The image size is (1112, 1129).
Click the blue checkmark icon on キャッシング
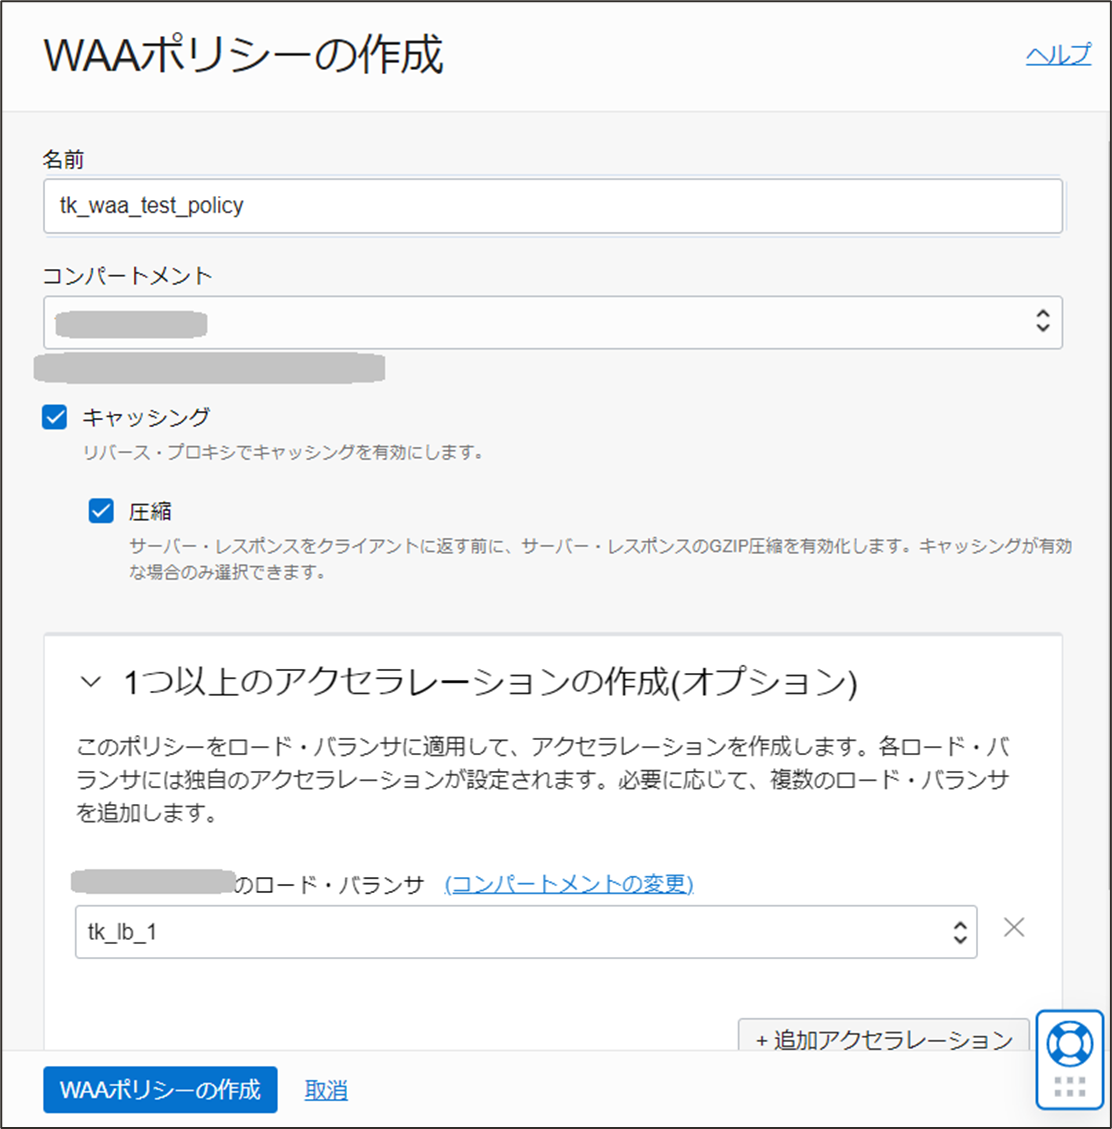click(54, 417)
